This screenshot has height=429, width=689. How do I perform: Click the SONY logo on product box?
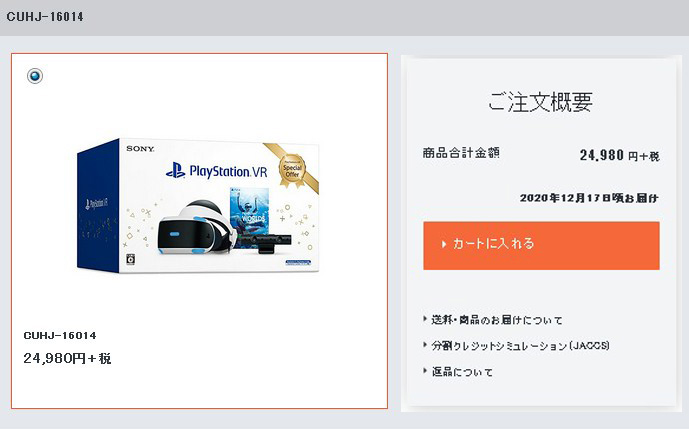pyautogui.click(x=140, y=149)
